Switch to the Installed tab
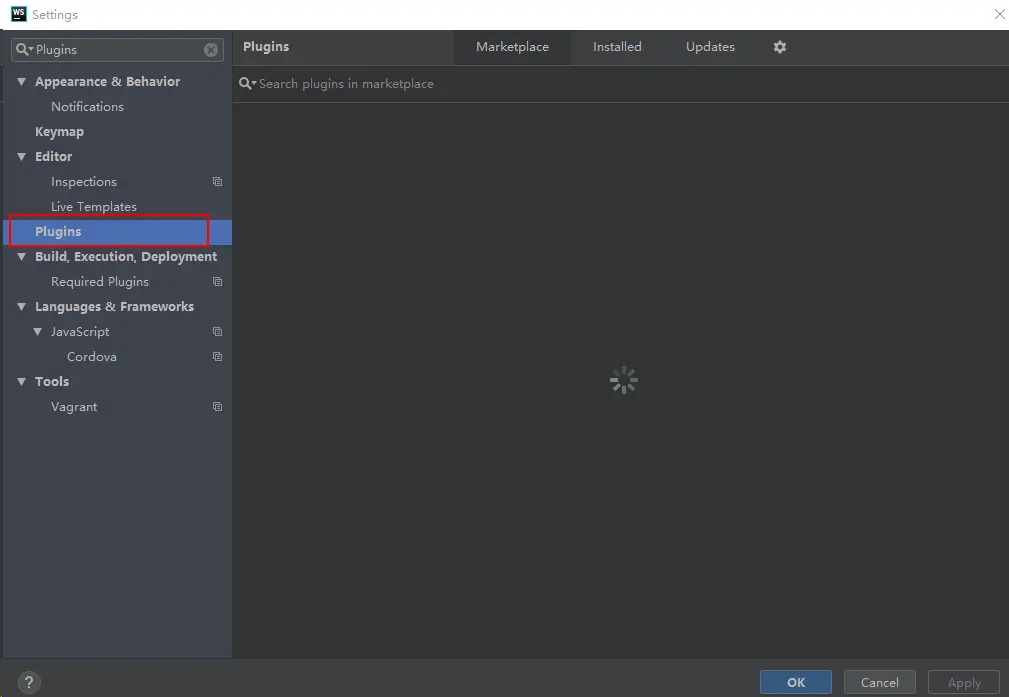Screen dimensions: 1009x697 pos(617,47)
